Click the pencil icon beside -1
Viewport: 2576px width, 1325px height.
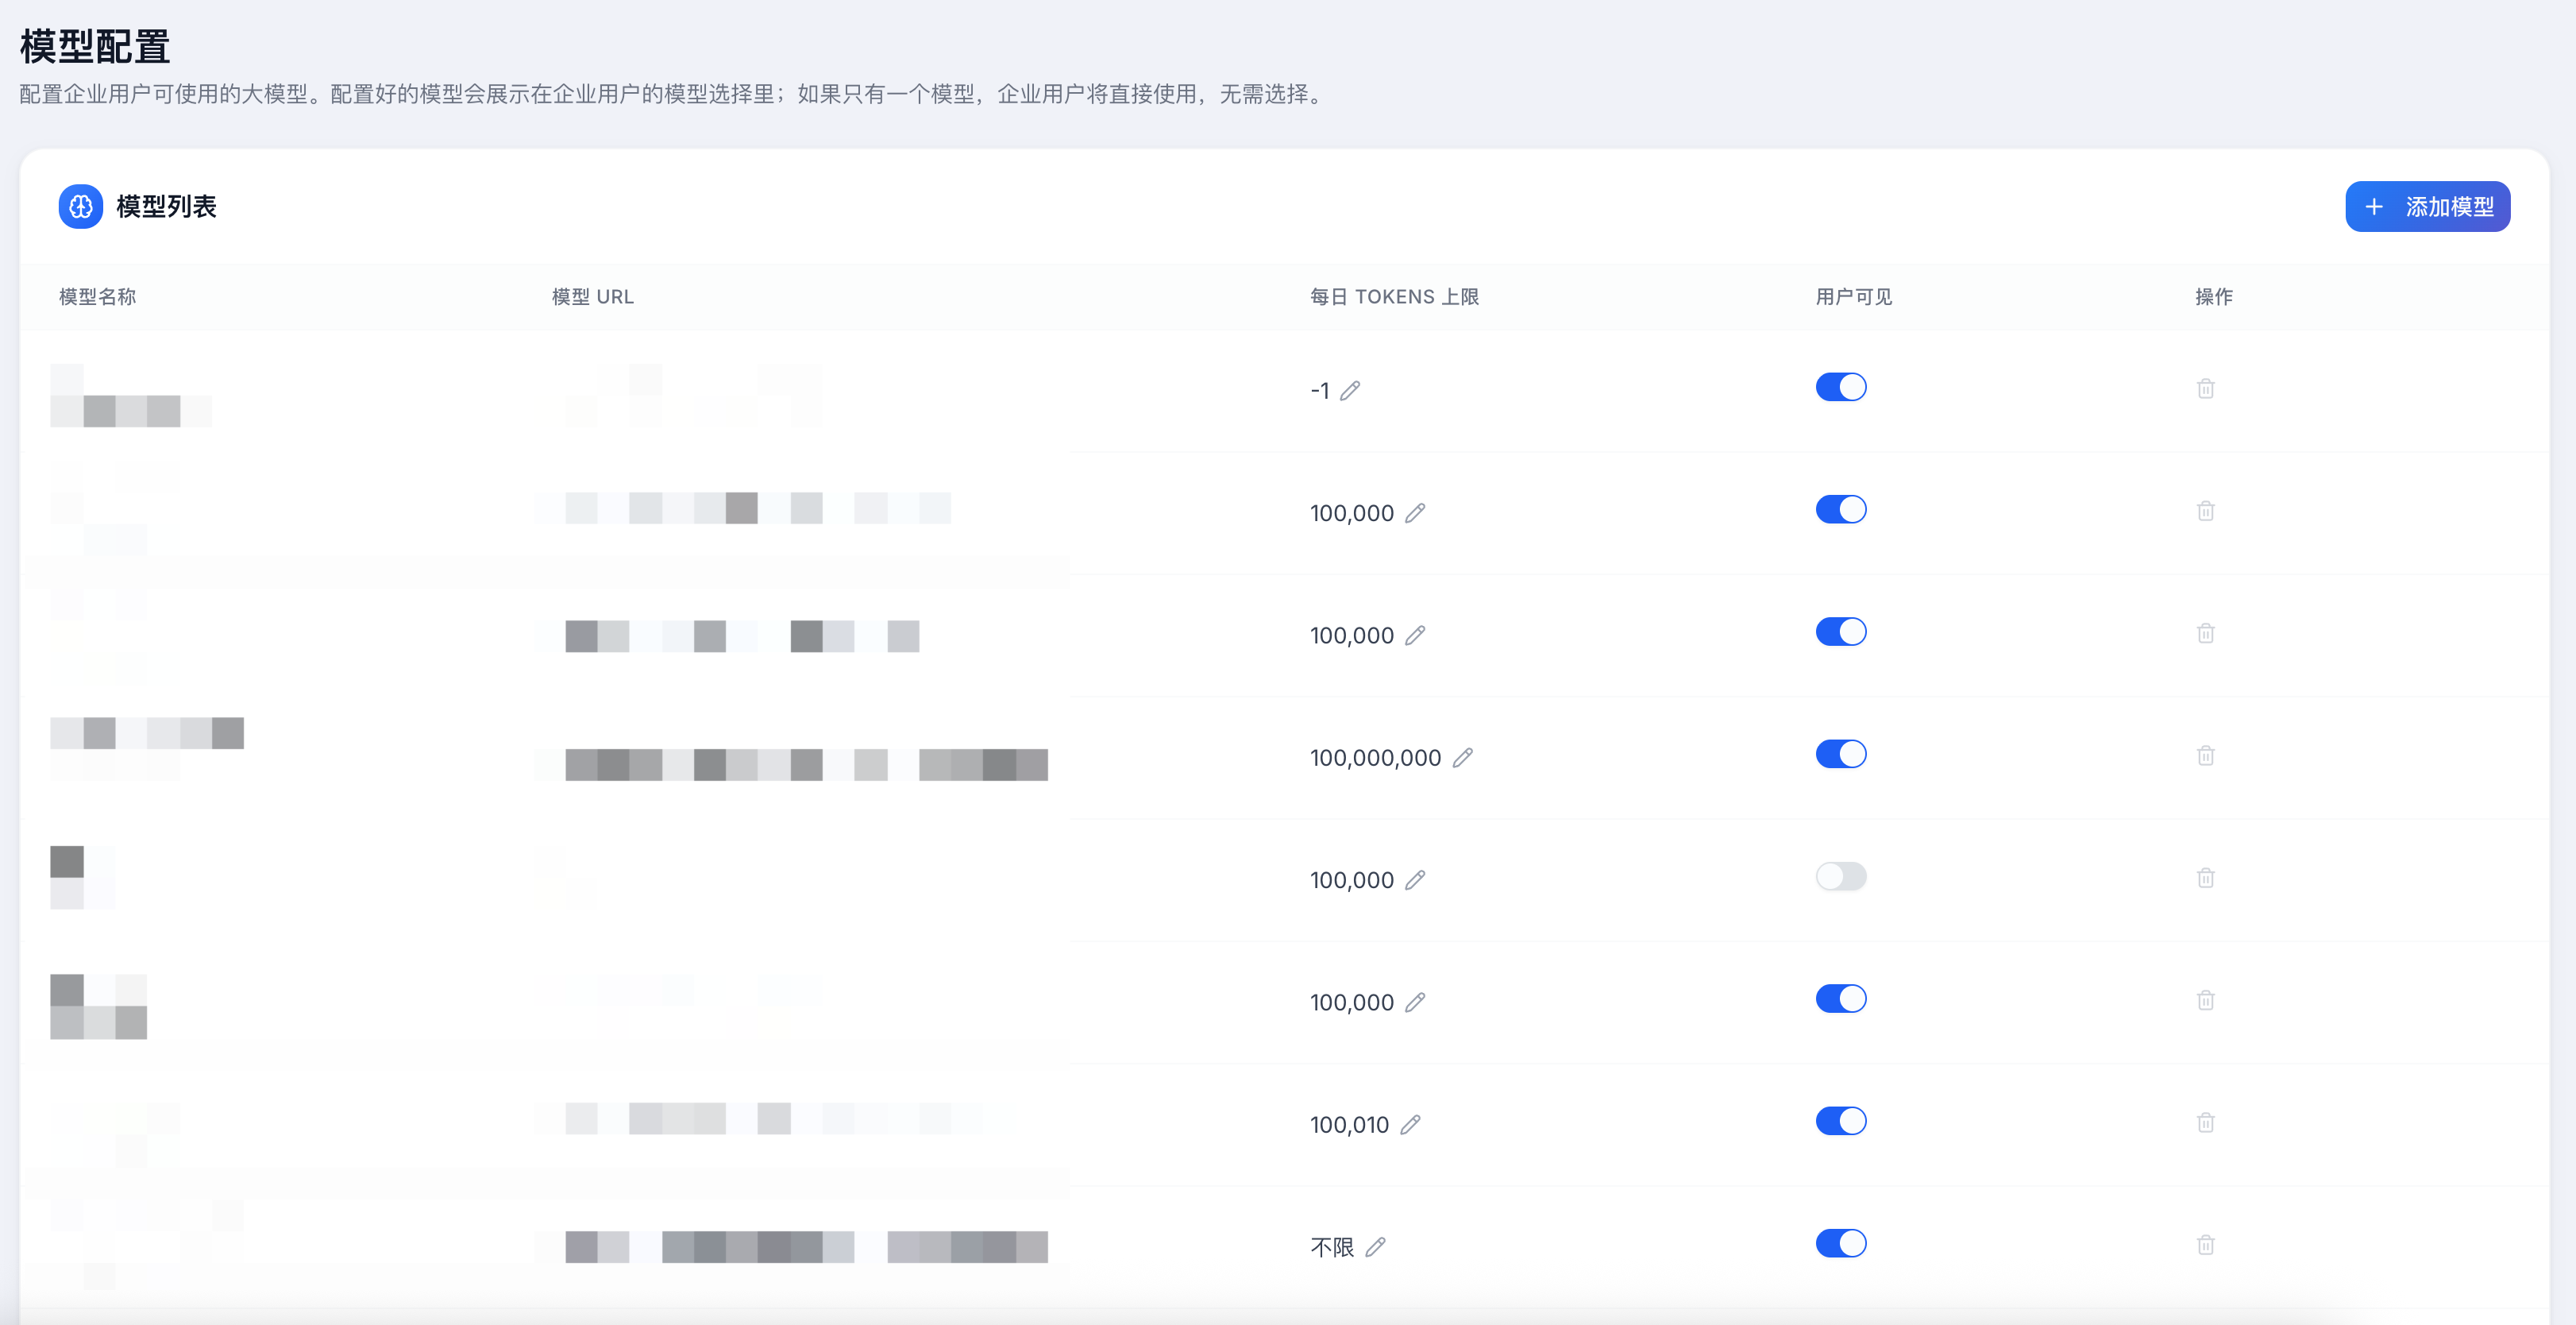click(x=1350, y=391)
